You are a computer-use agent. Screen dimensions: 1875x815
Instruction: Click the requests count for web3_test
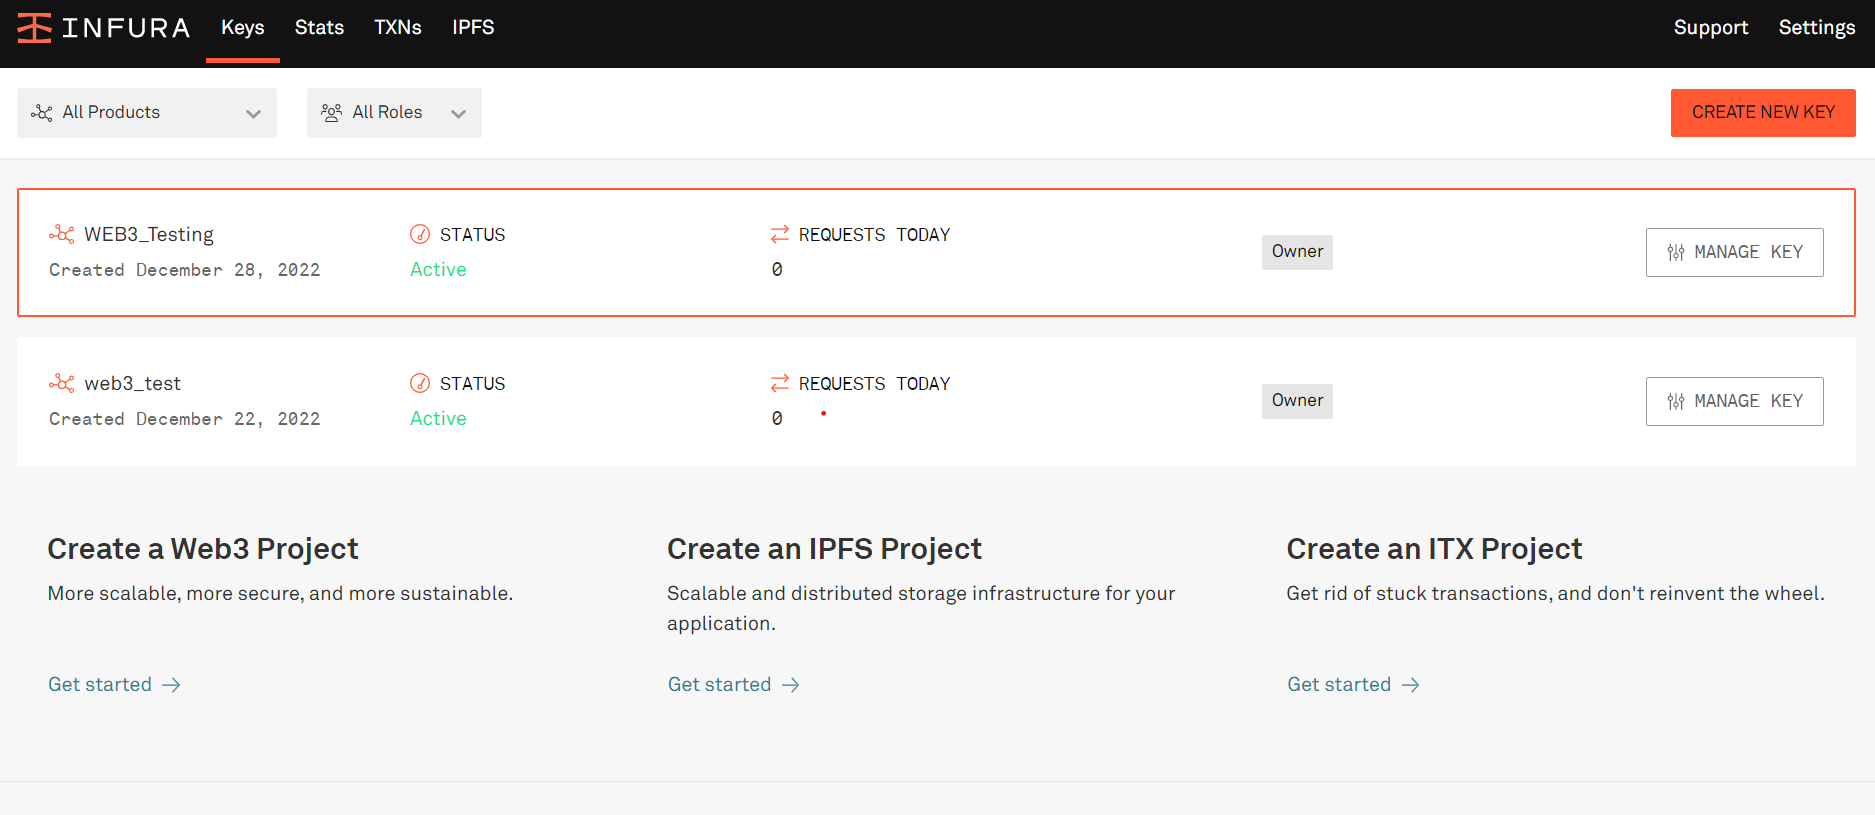pyautogui.click(x=777, y=418)
